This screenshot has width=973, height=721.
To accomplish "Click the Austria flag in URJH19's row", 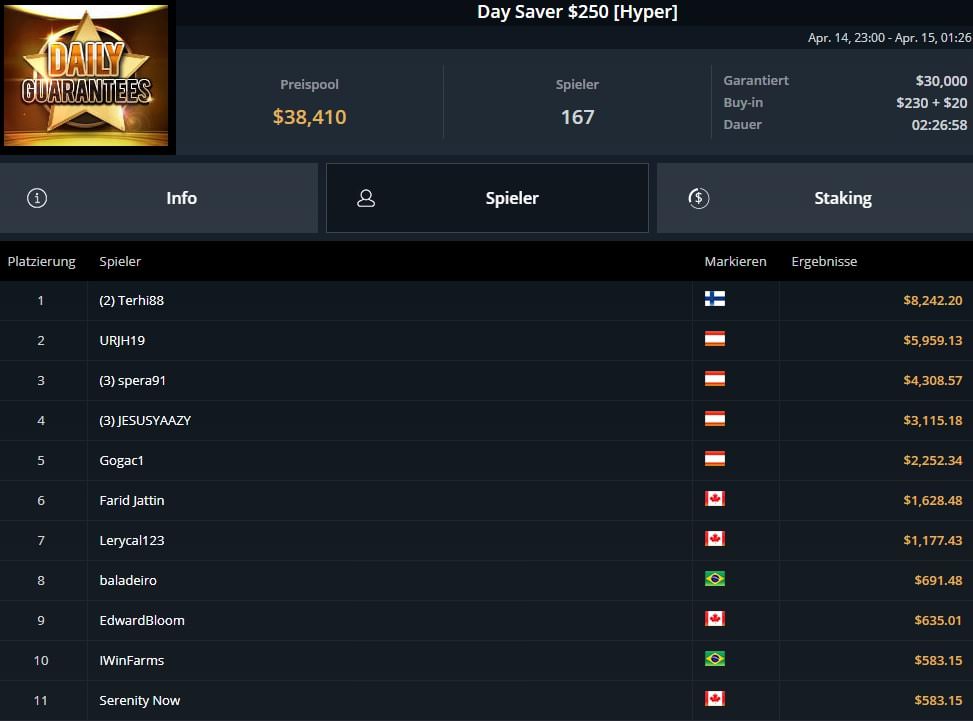I will click(x=714, y=339).
